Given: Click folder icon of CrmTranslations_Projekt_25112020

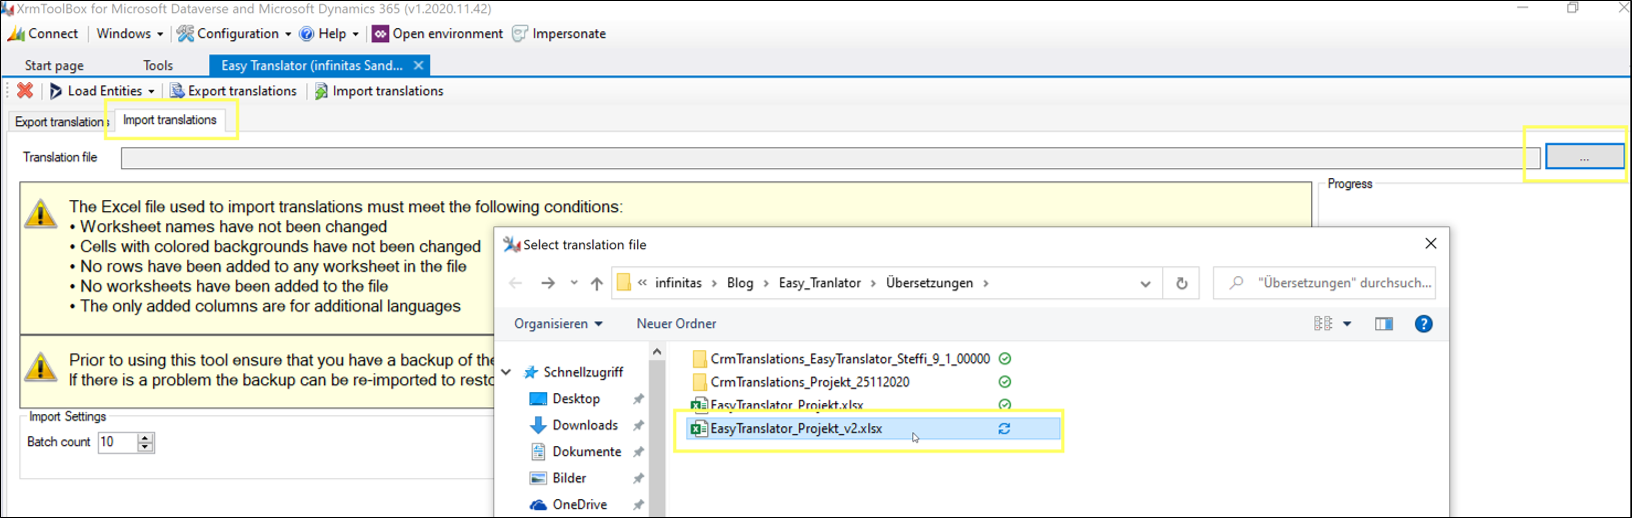Looking at the screenshot, I should [x=699, y=382].
